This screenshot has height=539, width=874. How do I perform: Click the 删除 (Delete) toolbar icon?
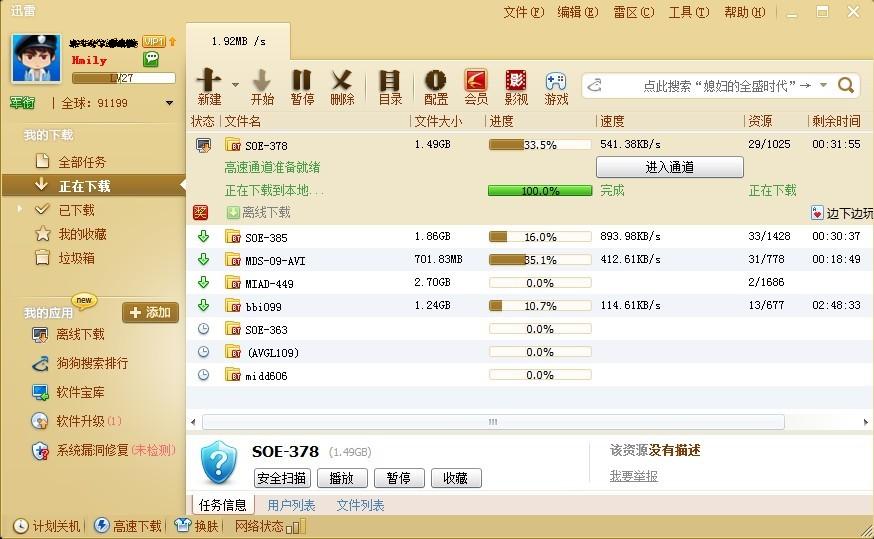tap(342, 87)
